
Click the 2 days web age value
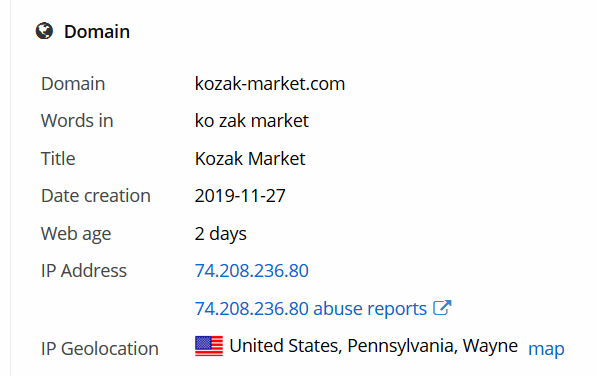tap(220, 234)
